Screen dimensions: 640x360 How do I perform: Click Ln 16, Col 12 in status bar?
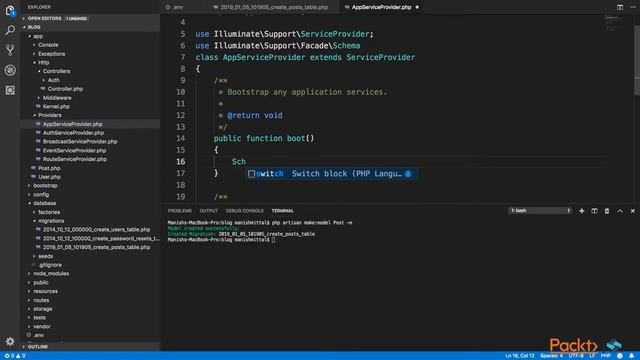(x=520, y=356)
